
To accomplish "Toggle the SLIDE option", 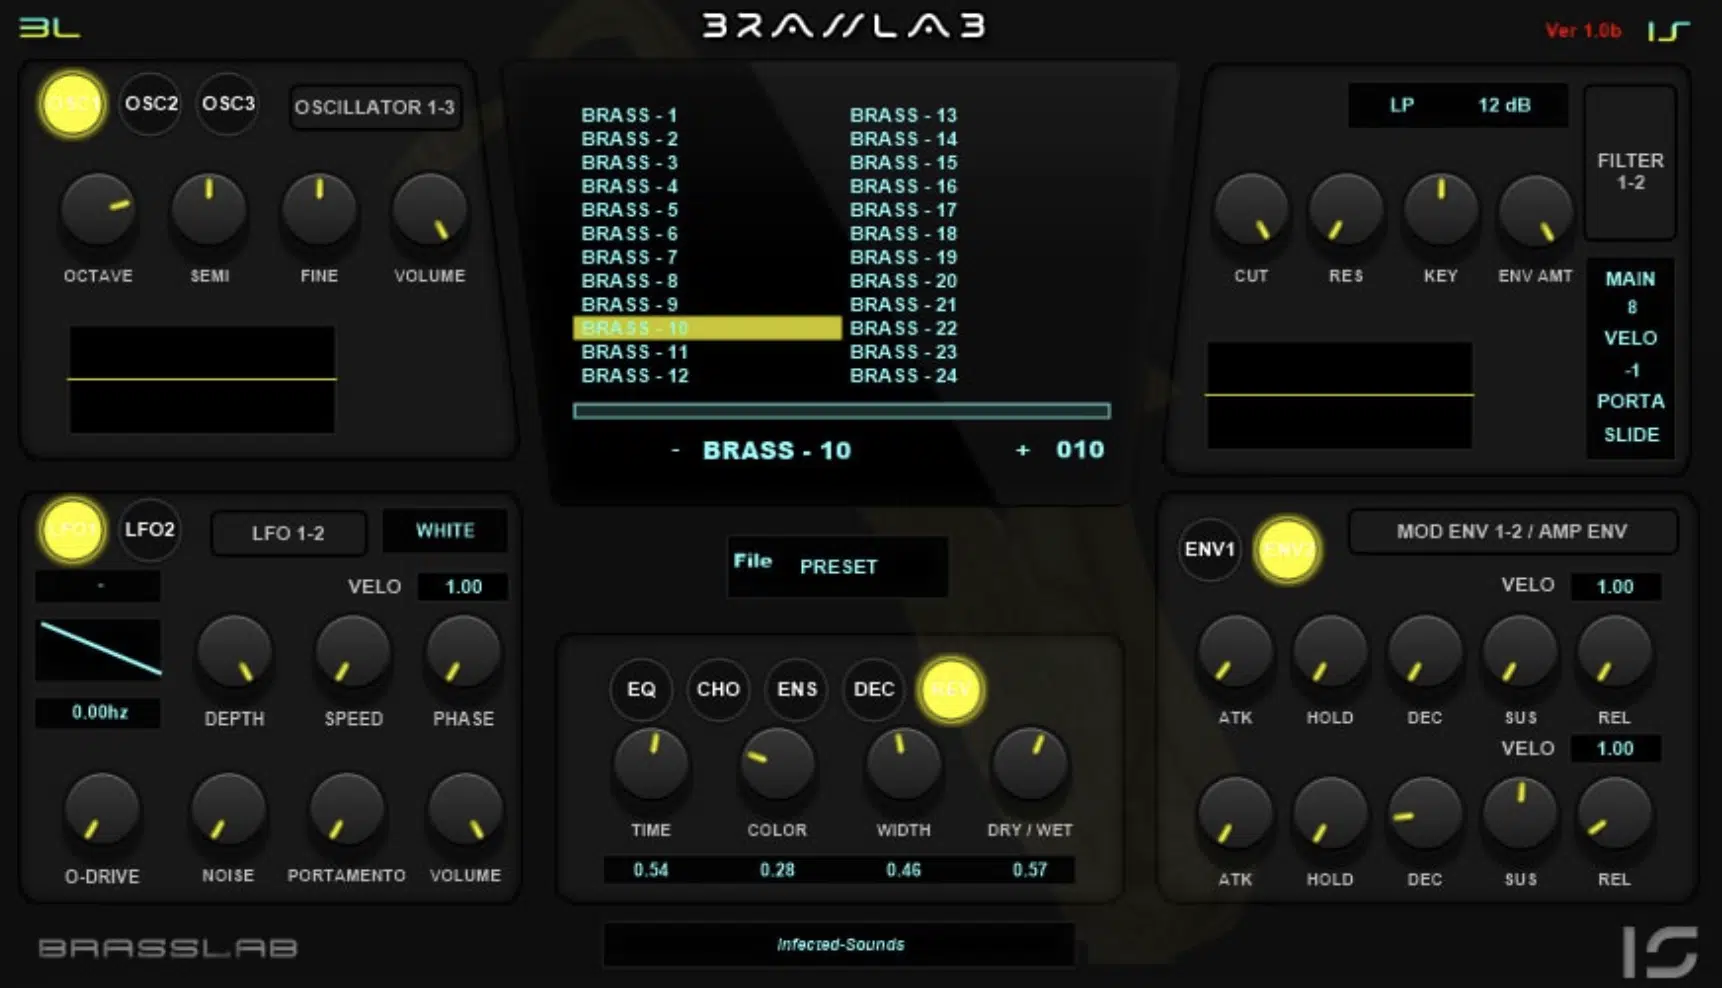I will (x=1631, y=435).
